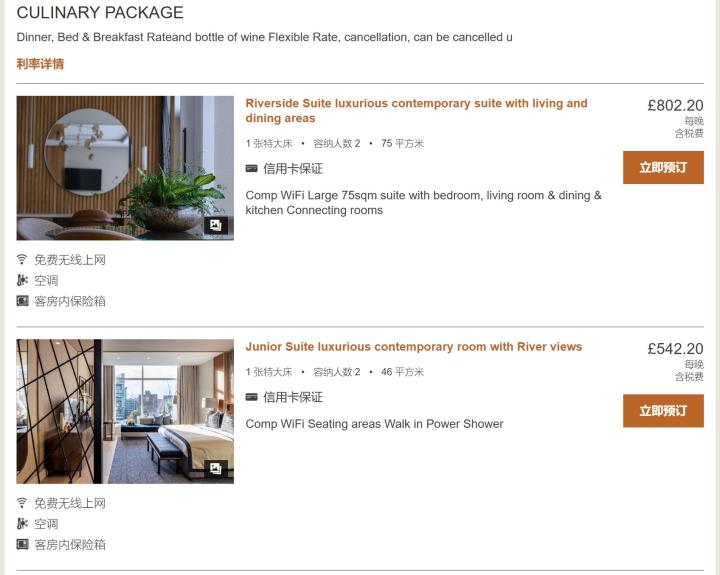Click the Junior Suite air conditioning icon
720x575 pixels.
pyautogui.click(x=22, y=524)
